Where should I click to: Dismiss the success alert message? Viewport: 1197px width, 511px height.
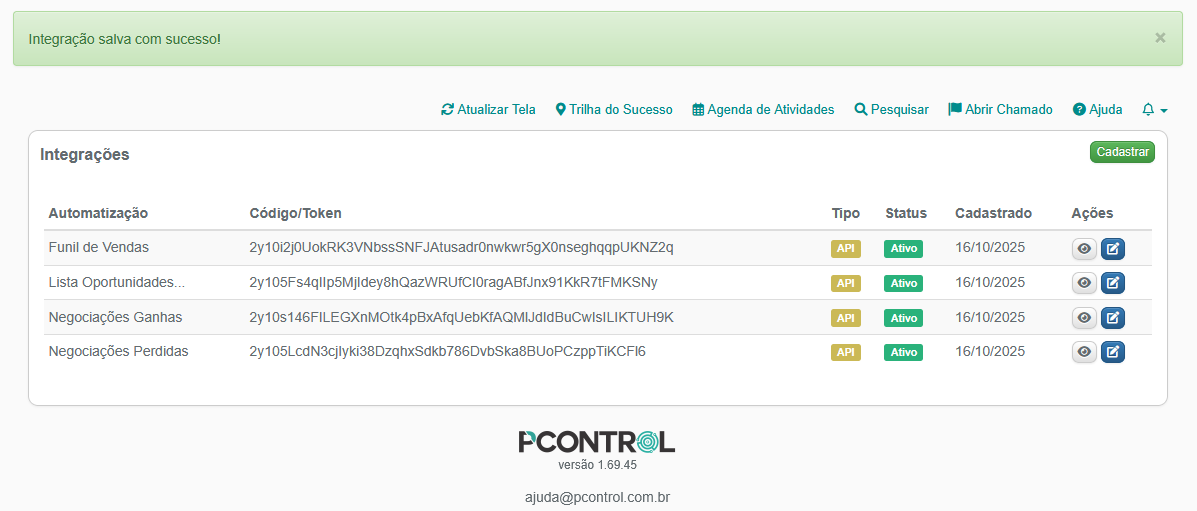tap(1160, 38)
